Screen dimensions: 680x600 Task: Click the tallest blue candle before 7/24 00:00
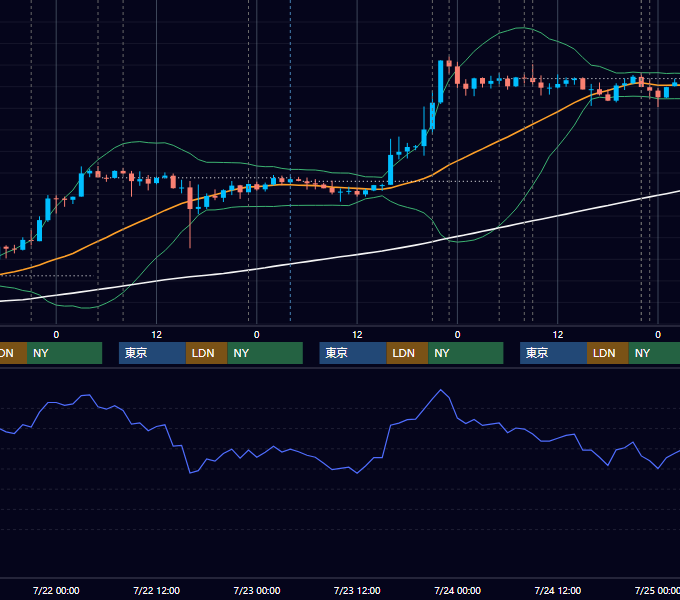[x=441, y=82]
